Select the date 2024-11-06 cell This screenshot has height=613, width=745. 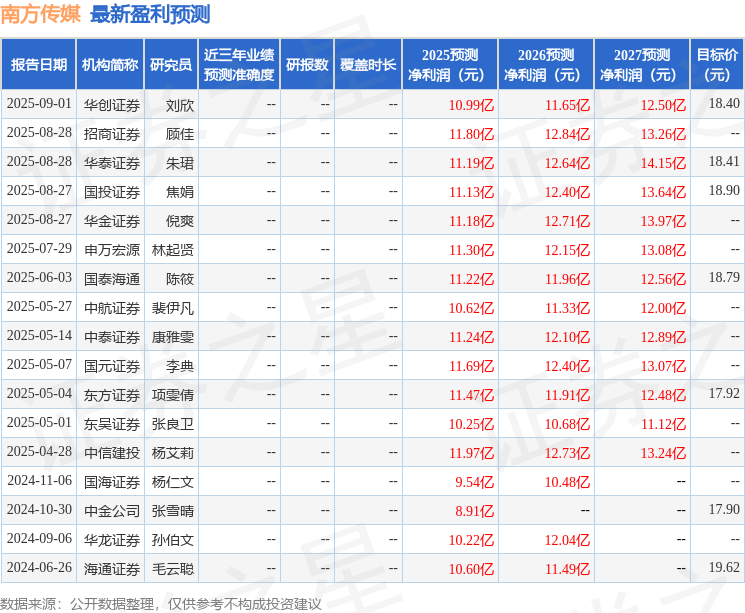click(39, 480)
